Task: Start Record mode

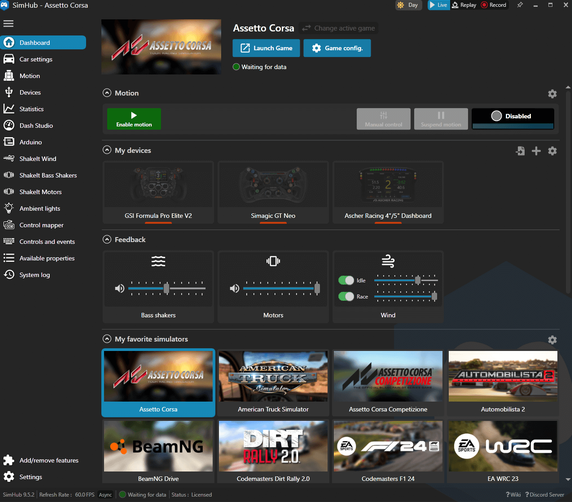Action: pos(494,5)
